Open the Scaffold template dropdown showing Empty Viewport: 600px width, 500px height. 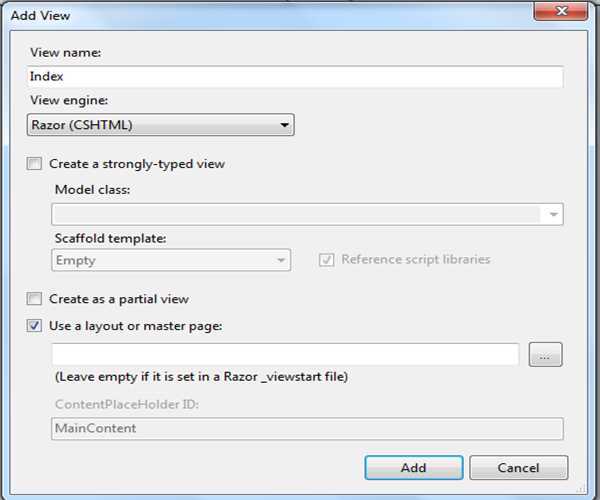click(170, 260)
